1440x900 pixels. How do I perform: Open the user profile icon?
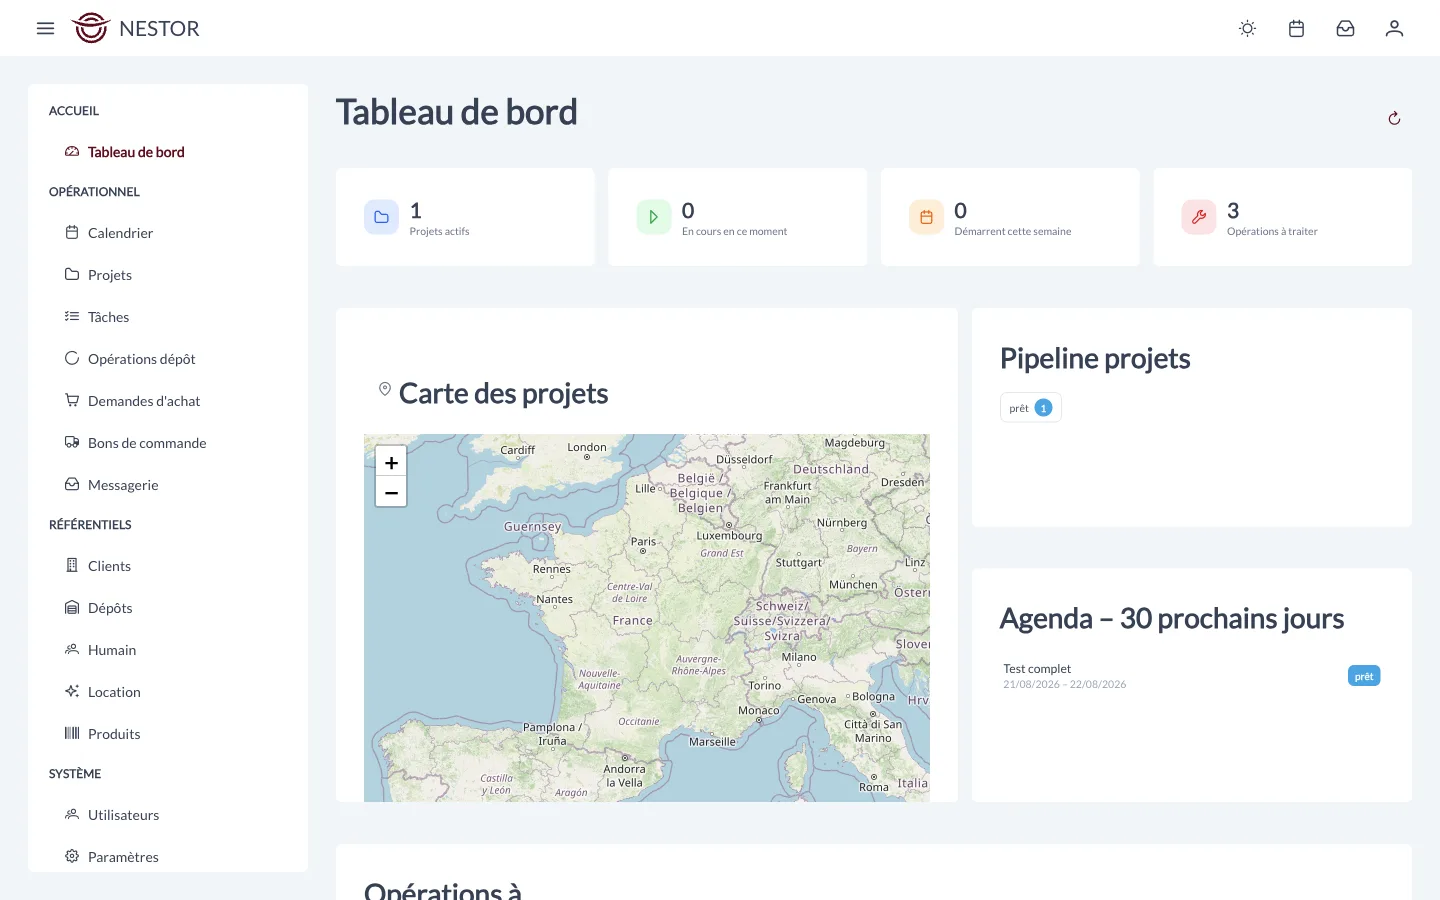point(1394,28)
